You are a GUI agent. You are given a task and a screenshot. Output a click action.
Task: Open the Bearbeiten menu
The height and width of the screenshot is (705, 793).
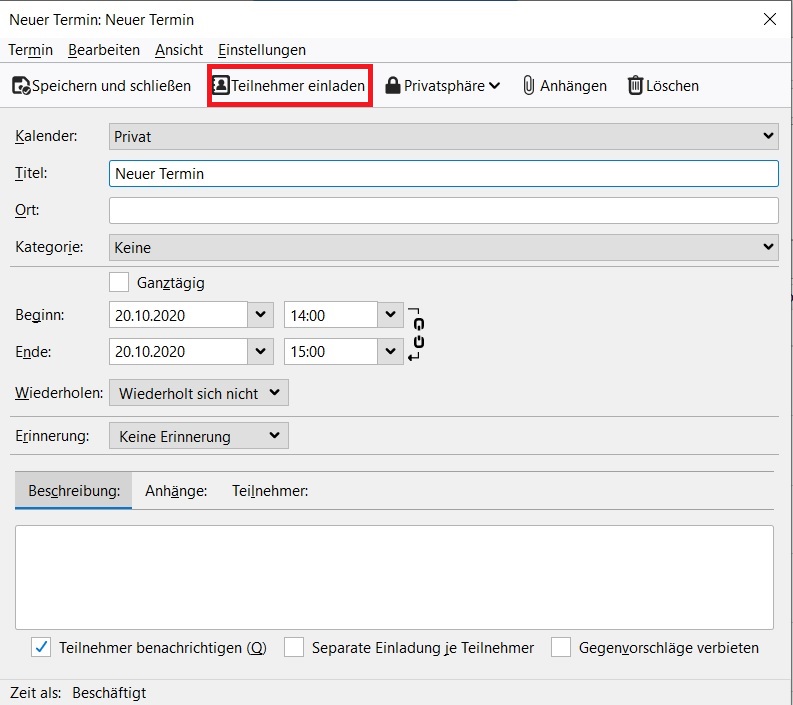coord(104,50)
